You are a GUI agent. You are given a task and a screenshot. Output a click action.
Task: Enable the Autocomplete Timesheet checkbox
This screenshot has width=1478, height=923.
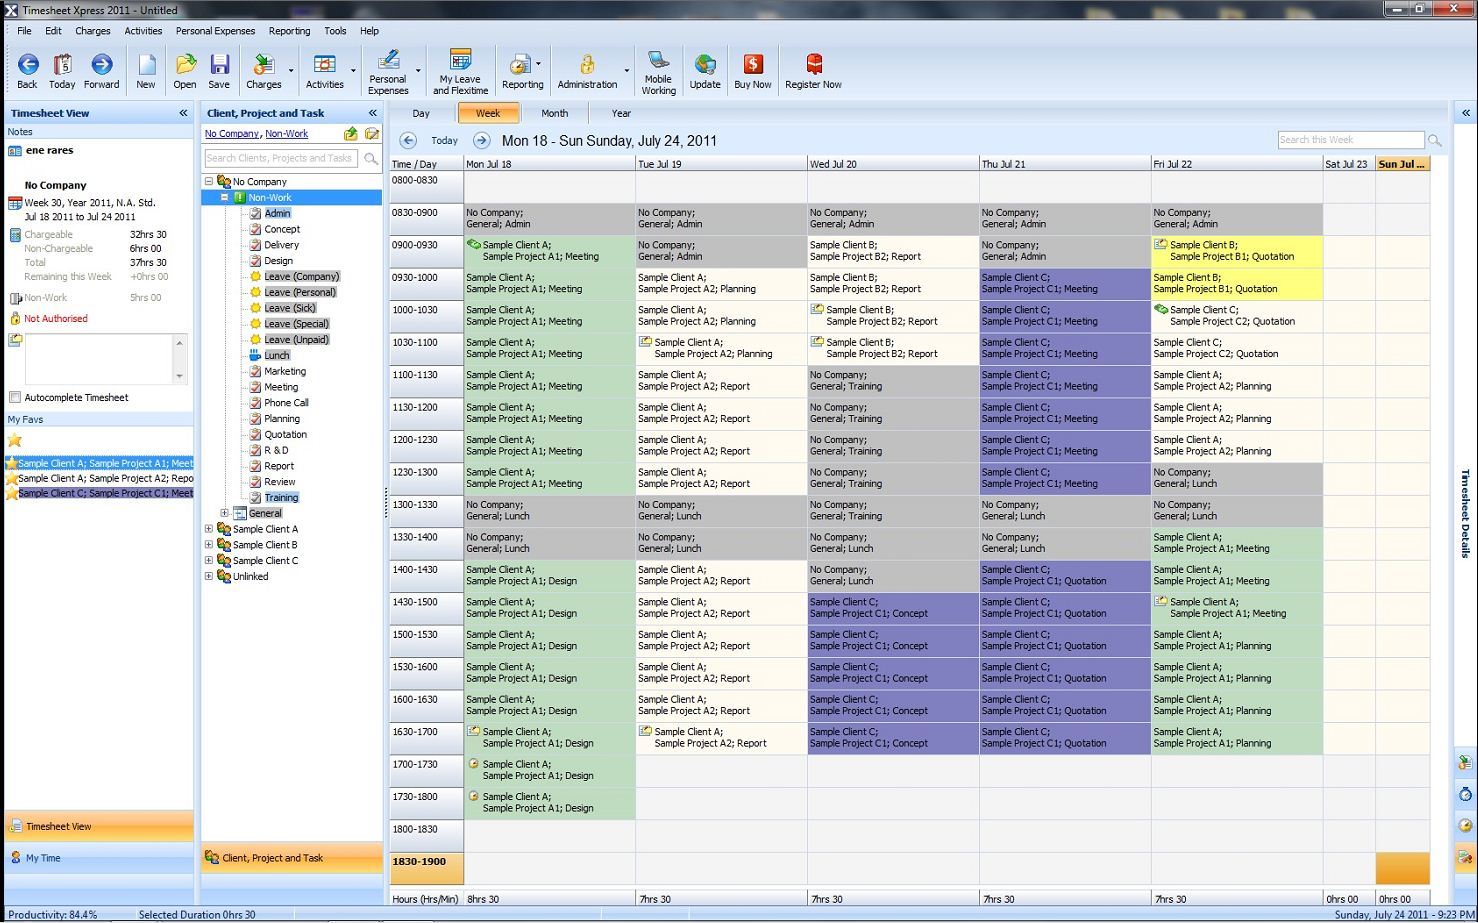point(15,397)
